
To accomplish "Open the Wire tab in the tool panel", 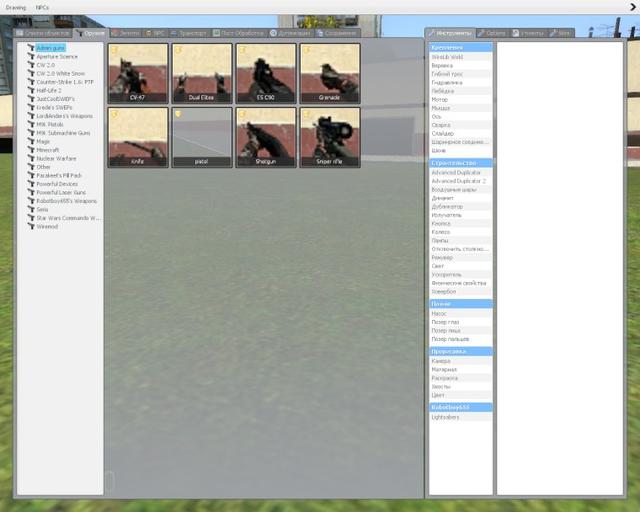I will tap(561, 33).
